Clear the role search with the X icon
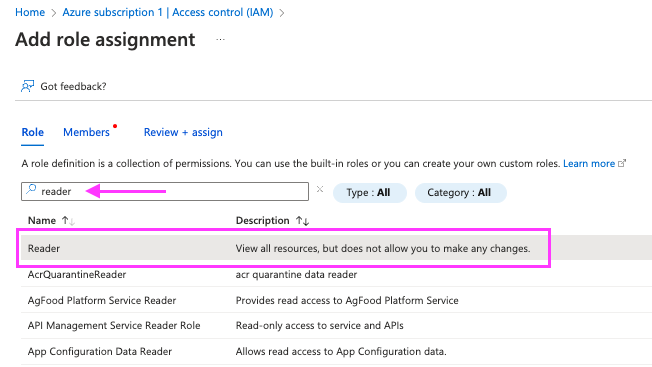 pos(320,190)
